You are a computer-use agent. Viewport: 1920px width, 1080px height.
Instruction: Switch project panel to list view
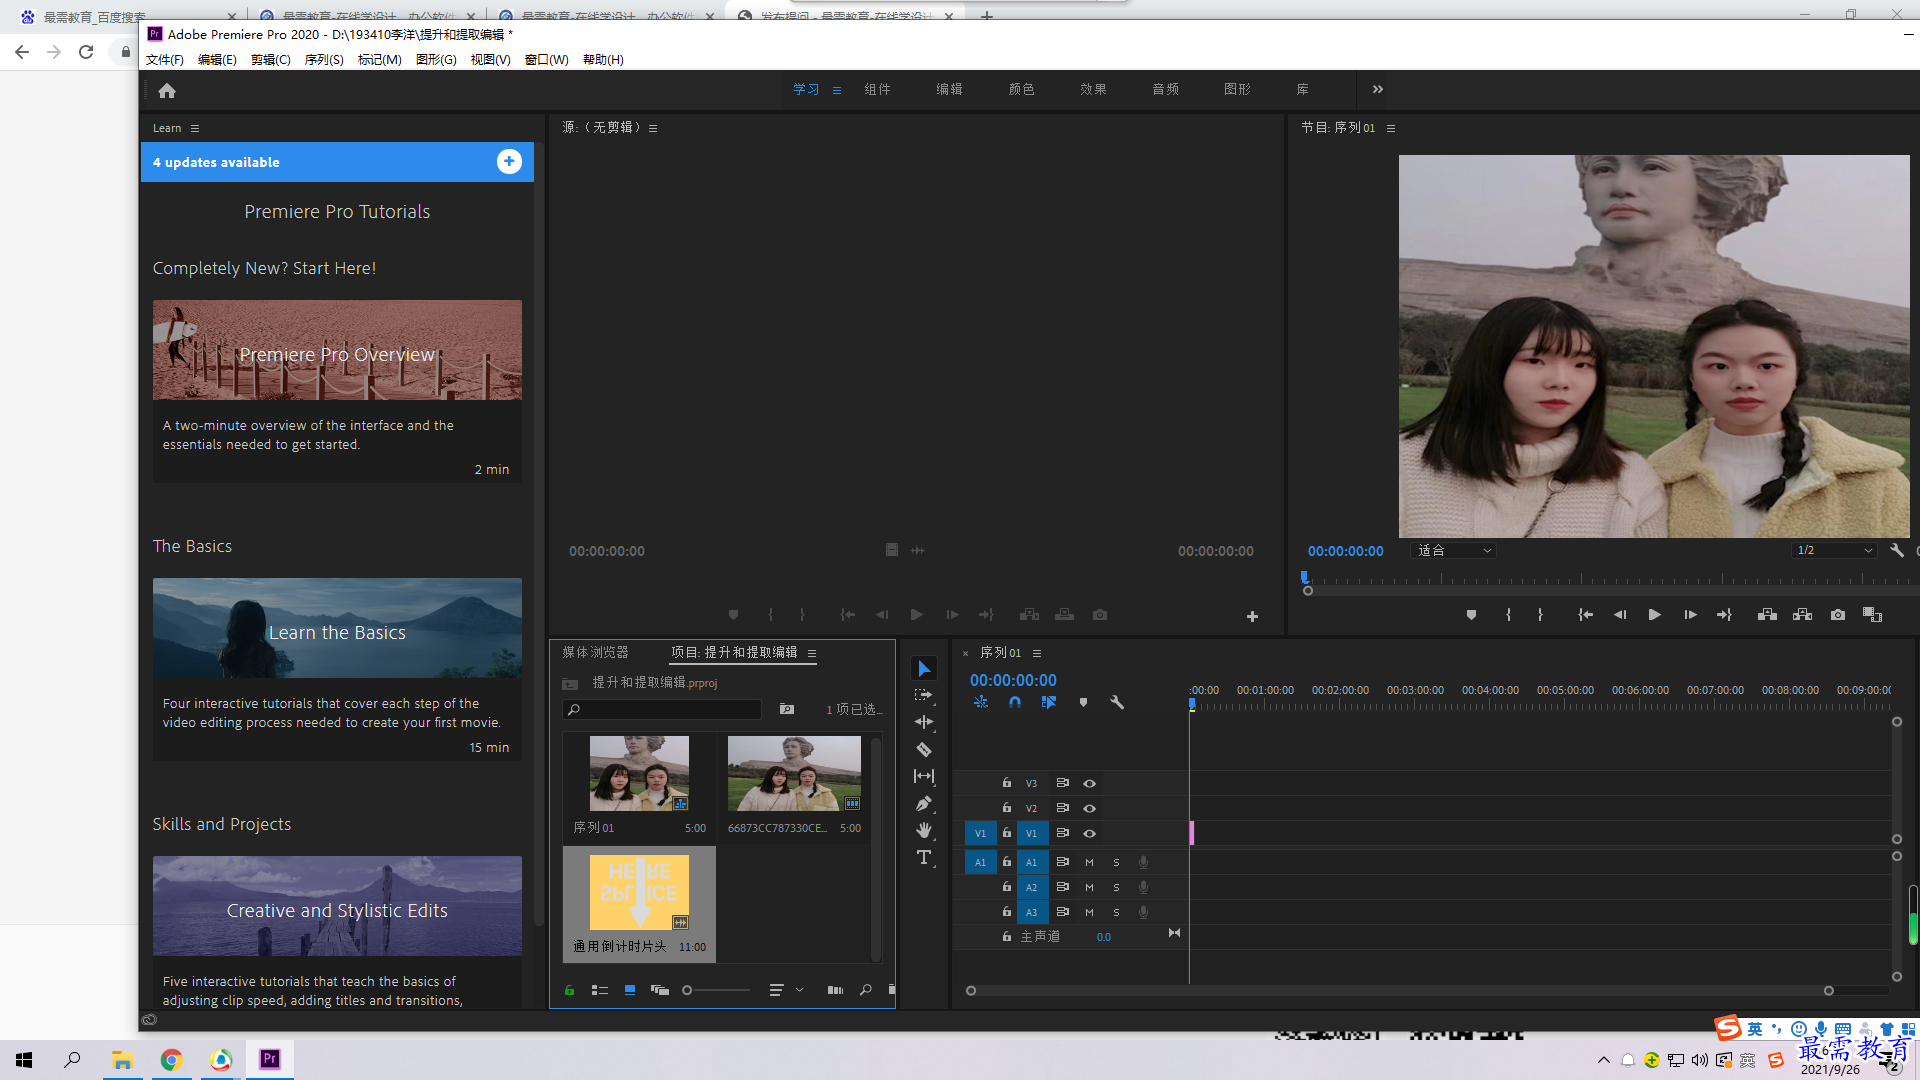point(600,990)
